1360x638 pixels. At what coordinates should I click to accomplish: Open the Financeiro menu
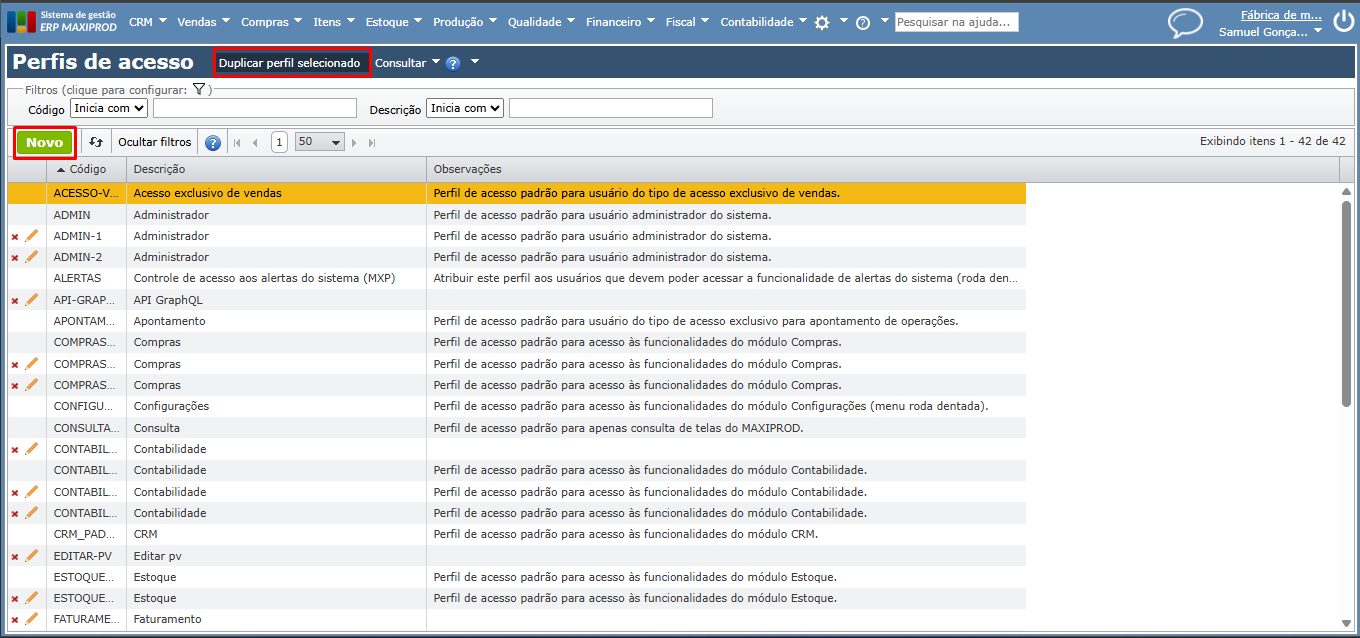(621, 22)
